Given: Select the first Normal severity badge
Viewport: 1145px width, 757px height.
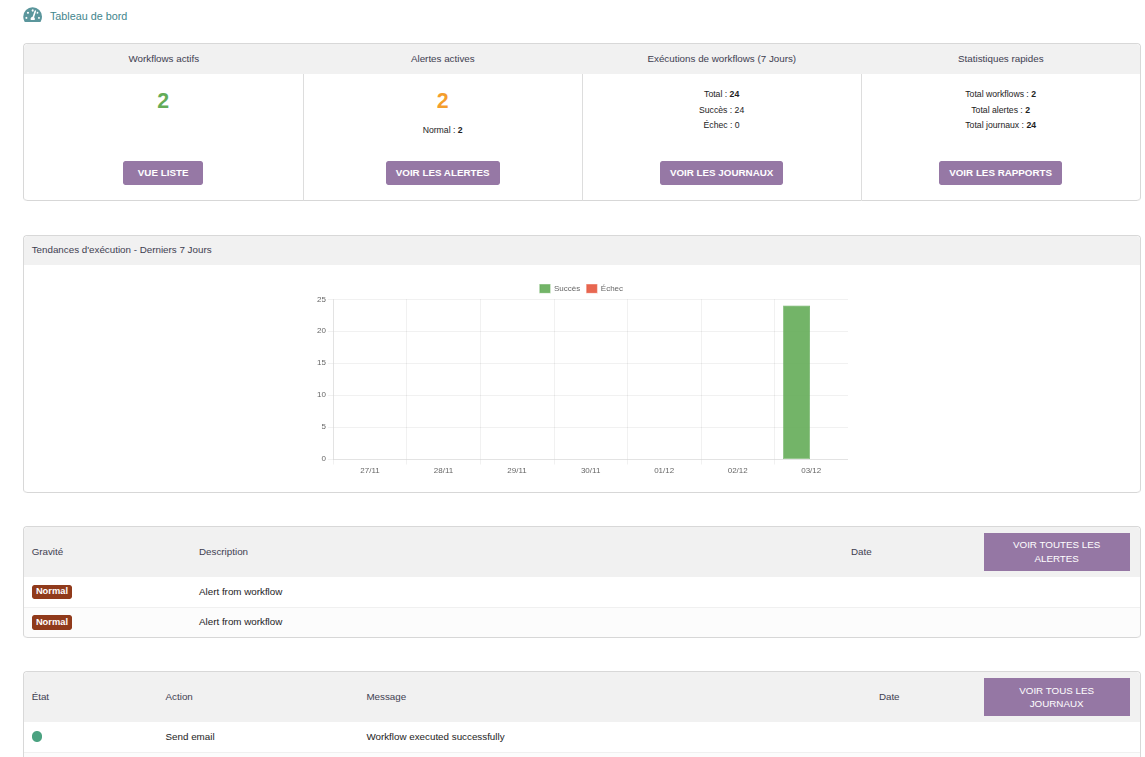Looking at the screenshot, I should click(52, 592).
